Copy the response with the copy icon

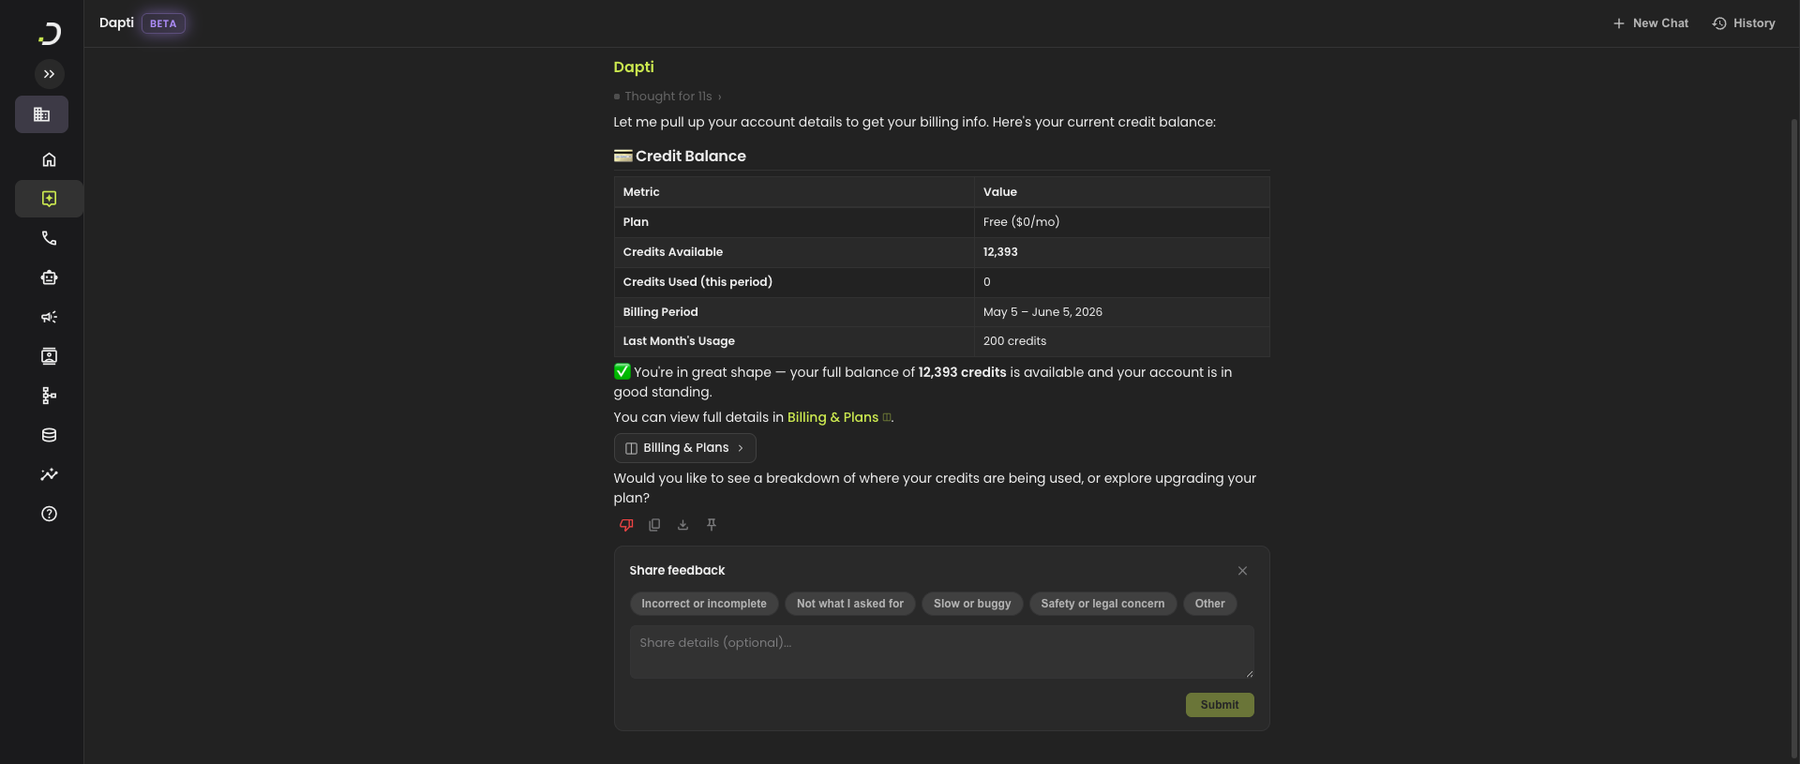click(655, 525)
